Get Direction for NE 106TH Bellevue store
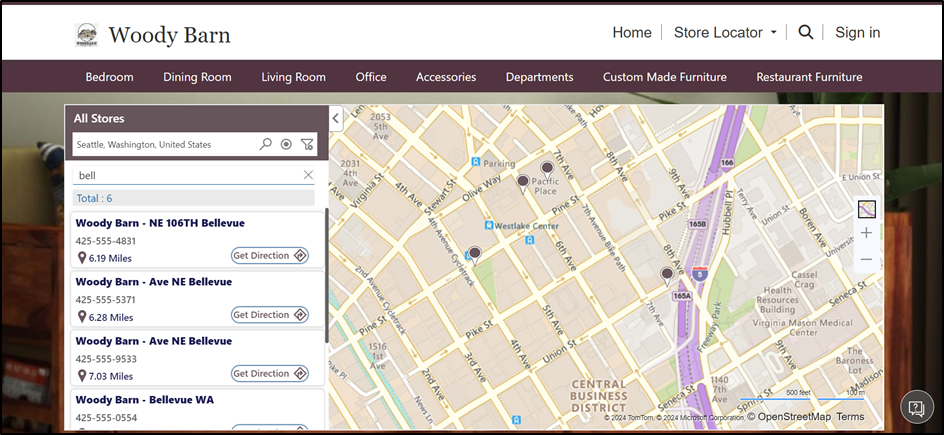Image resolution: width=944 pixels, height=435 pixels. tap(270, 256)
